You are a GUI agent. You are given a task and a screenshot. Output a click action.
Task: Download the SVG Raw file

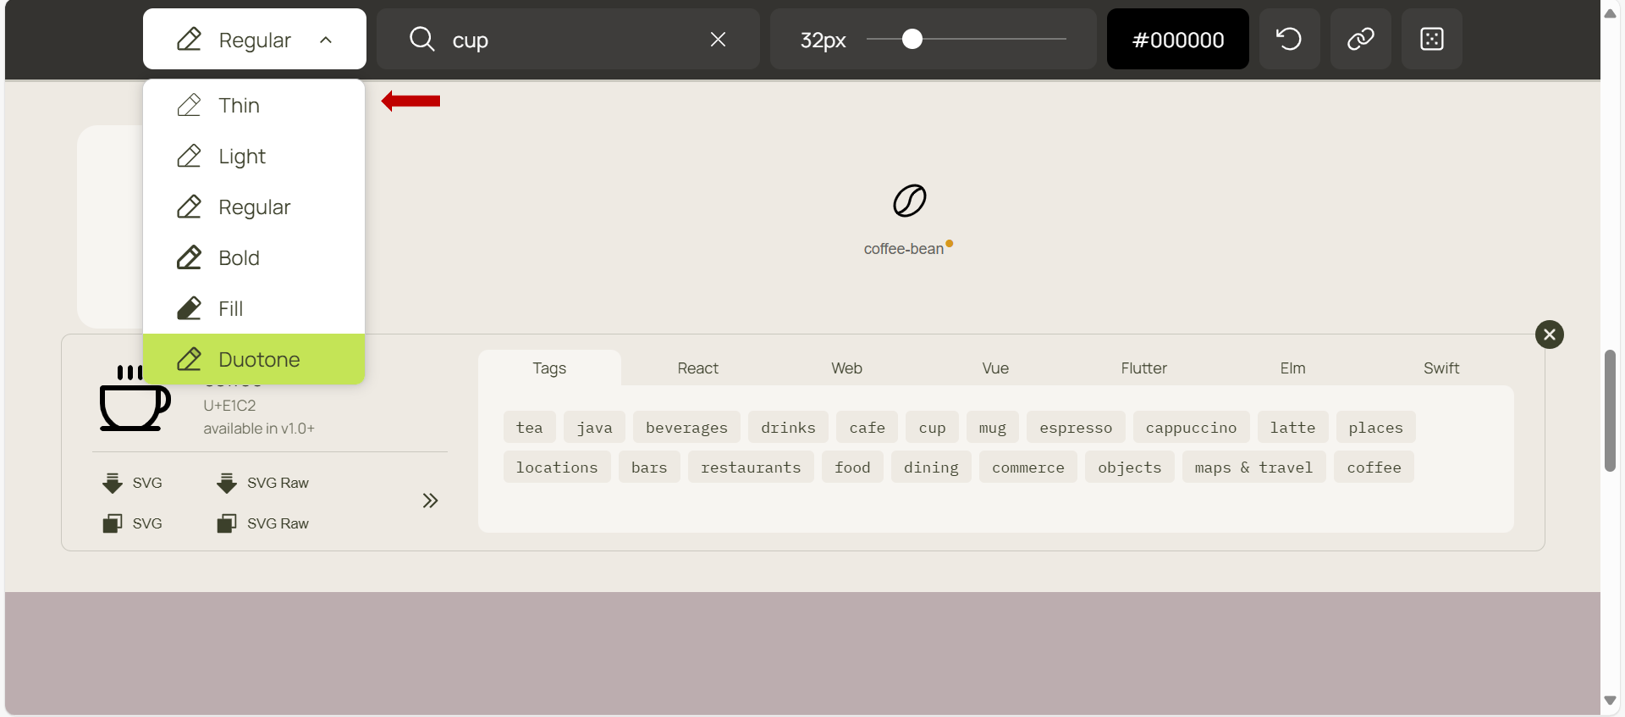263,483
